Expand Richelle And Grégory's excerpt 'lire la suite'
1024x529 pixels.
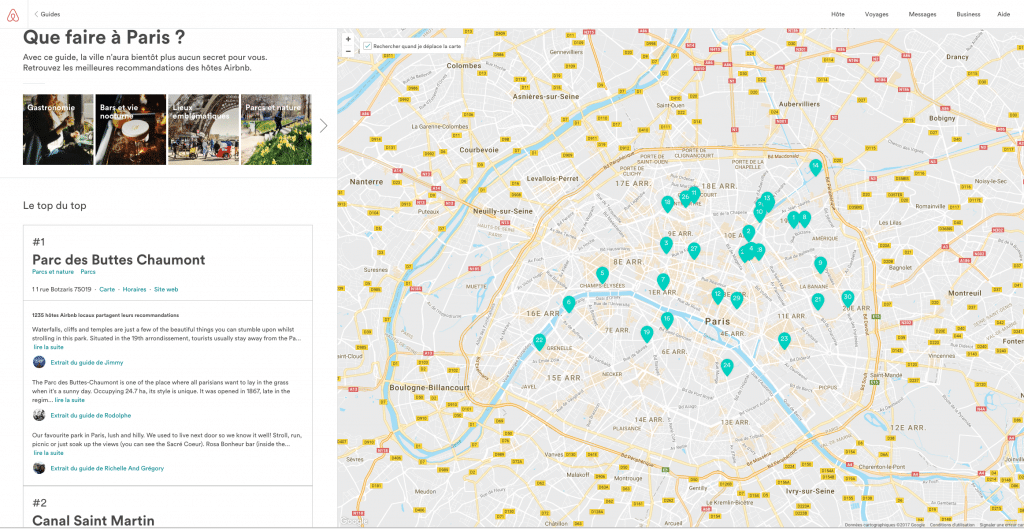(48, 453)
